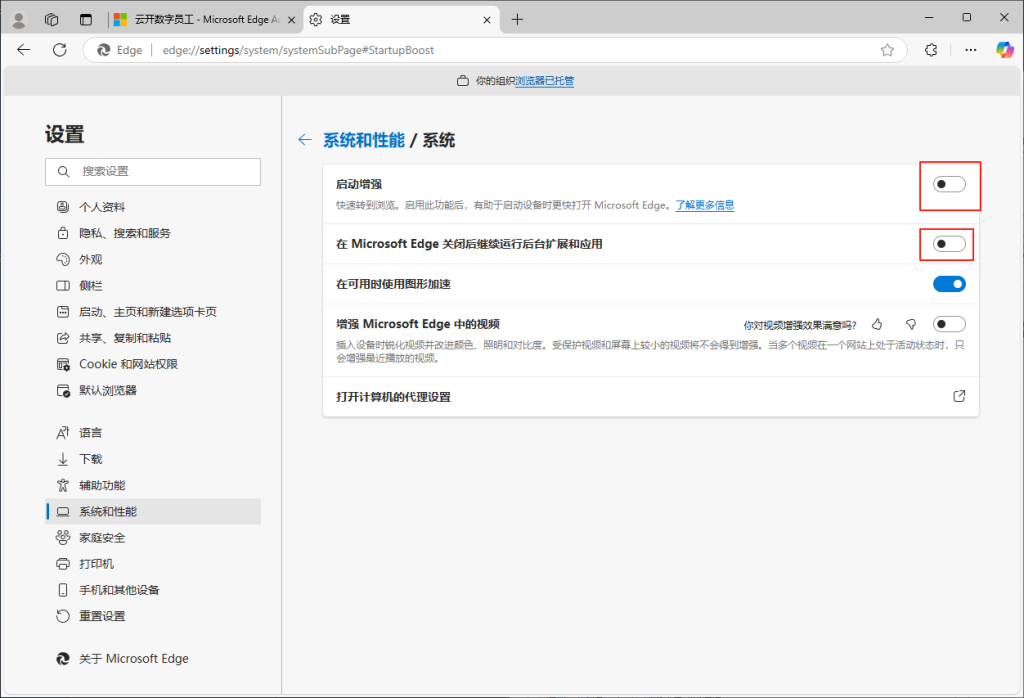Open 打印机 settings section
This screenshot has height=698, width=1024.
click(153, 563)
